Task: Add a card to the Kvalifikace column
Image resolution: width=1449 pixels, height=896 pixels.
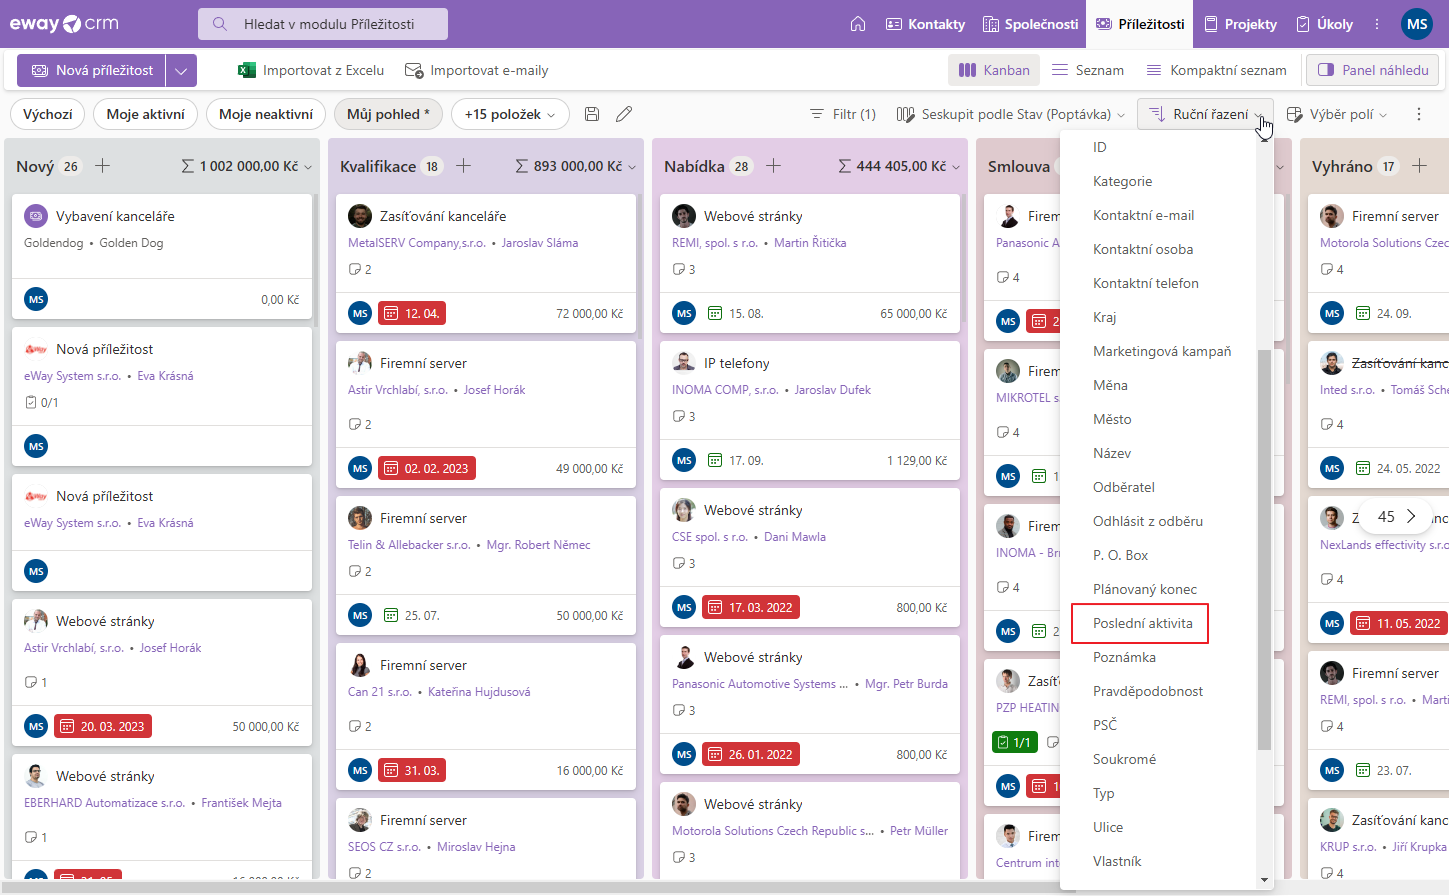Action: click(463, 166)
